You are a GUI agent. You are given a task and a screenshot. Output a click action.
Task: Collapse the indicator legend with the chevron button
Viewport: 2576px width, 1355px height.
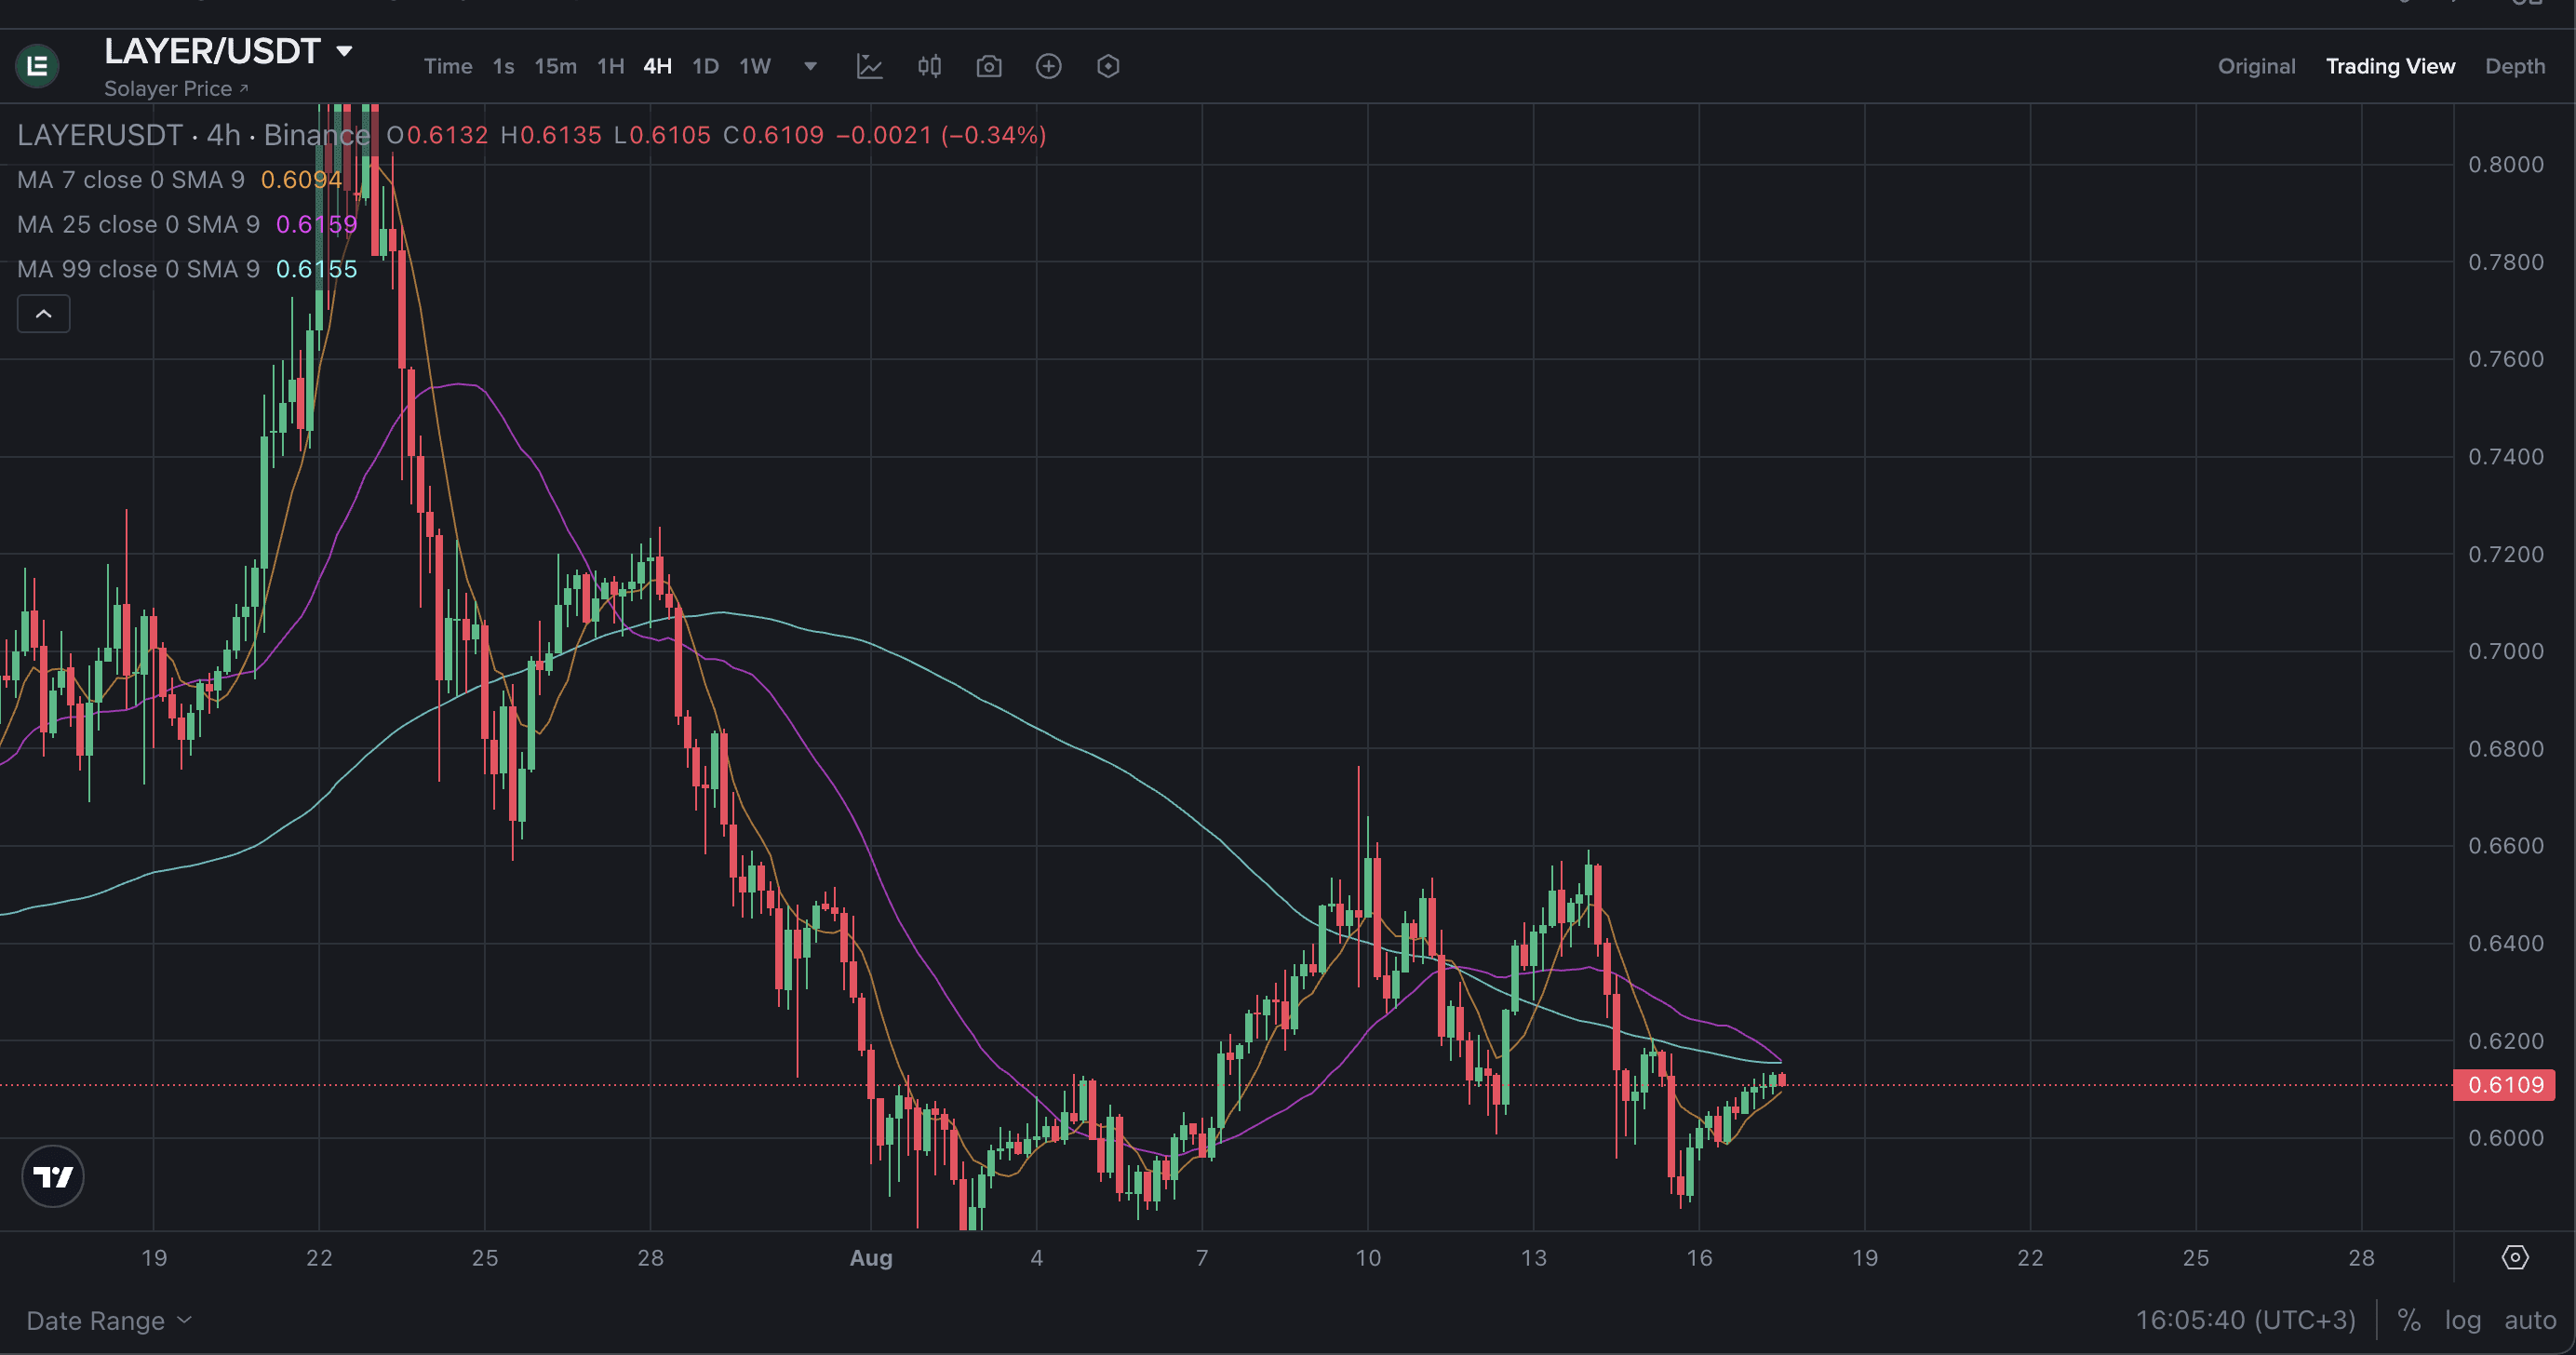pyautogui.click(x=44, y=314)
